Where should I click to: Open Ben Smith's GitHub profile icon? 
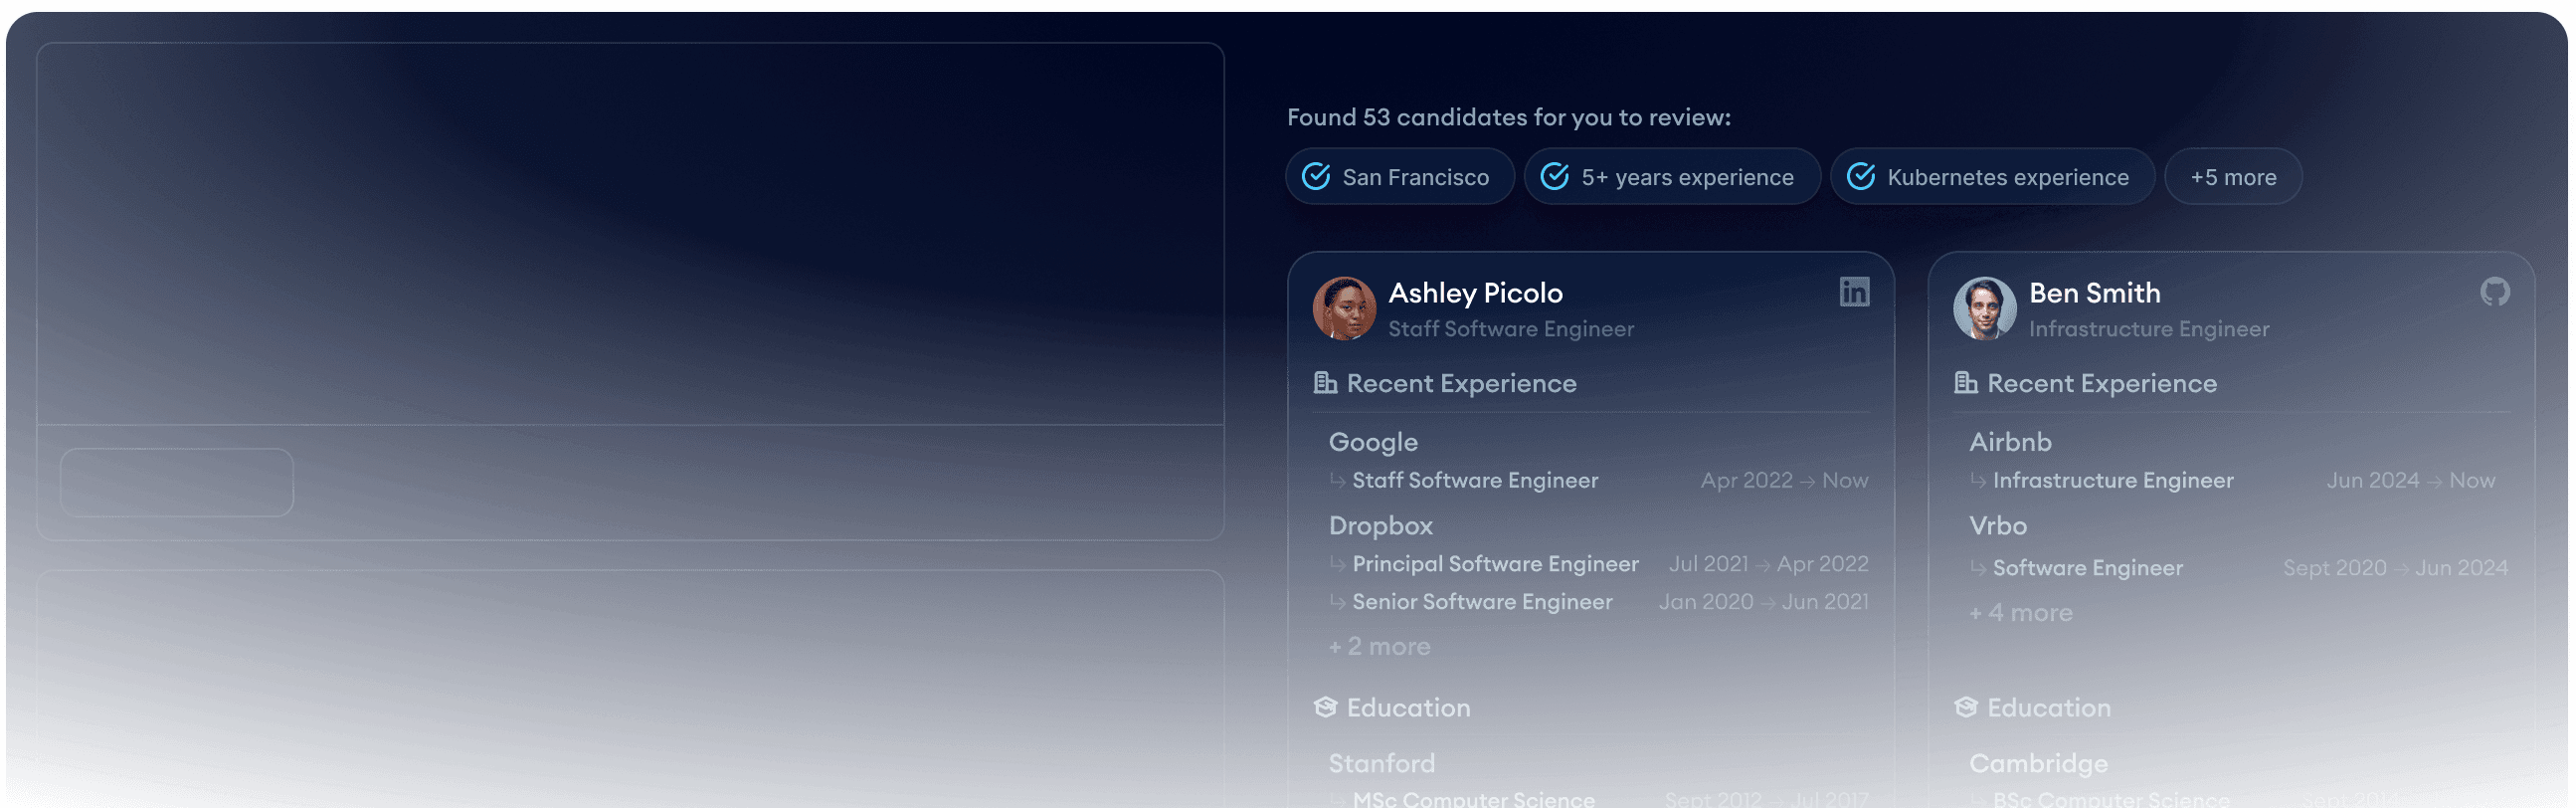point(2494,292)
